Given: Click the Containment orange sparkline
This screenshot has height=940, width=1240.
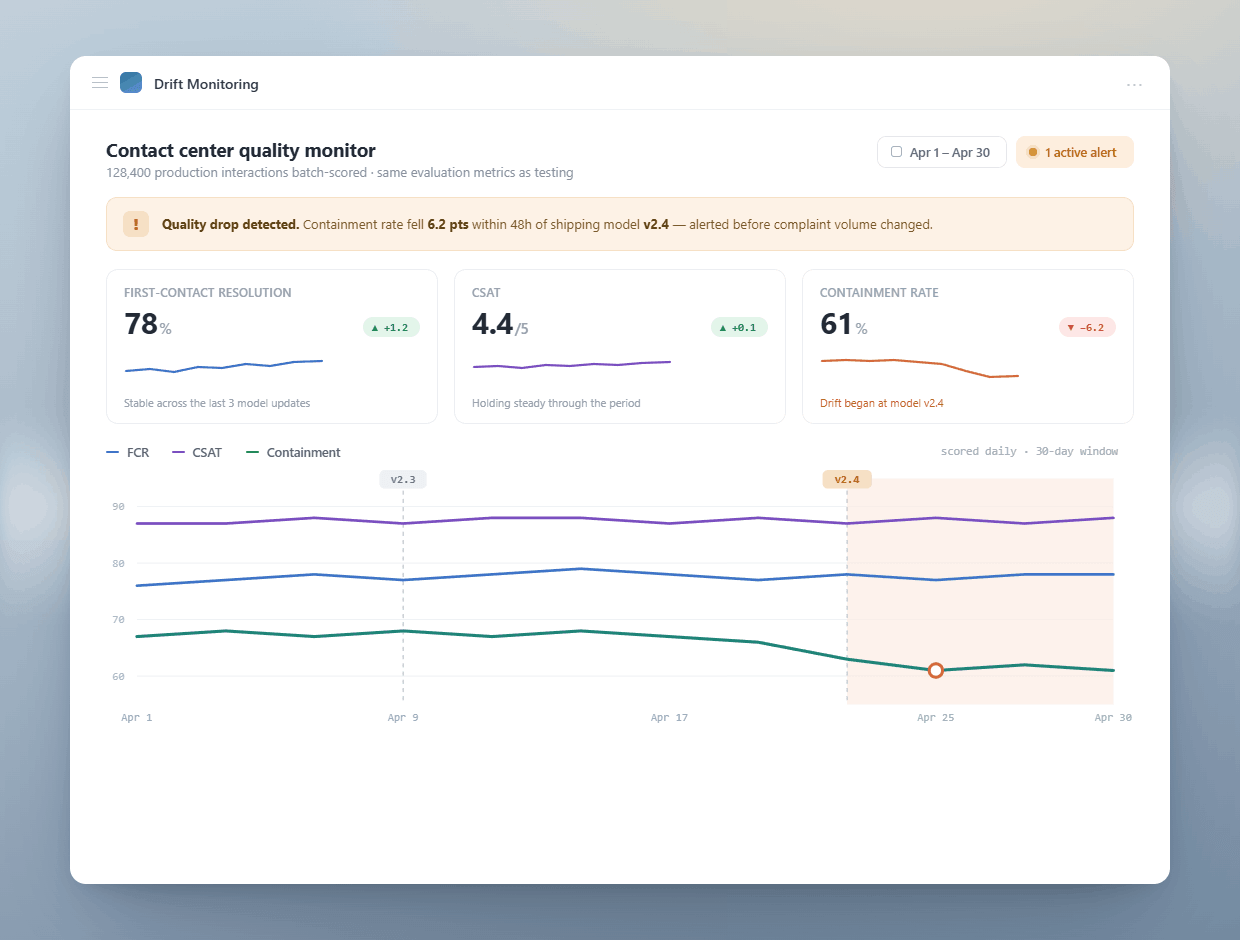Looking at the screenshot, I should click(920, 368).
